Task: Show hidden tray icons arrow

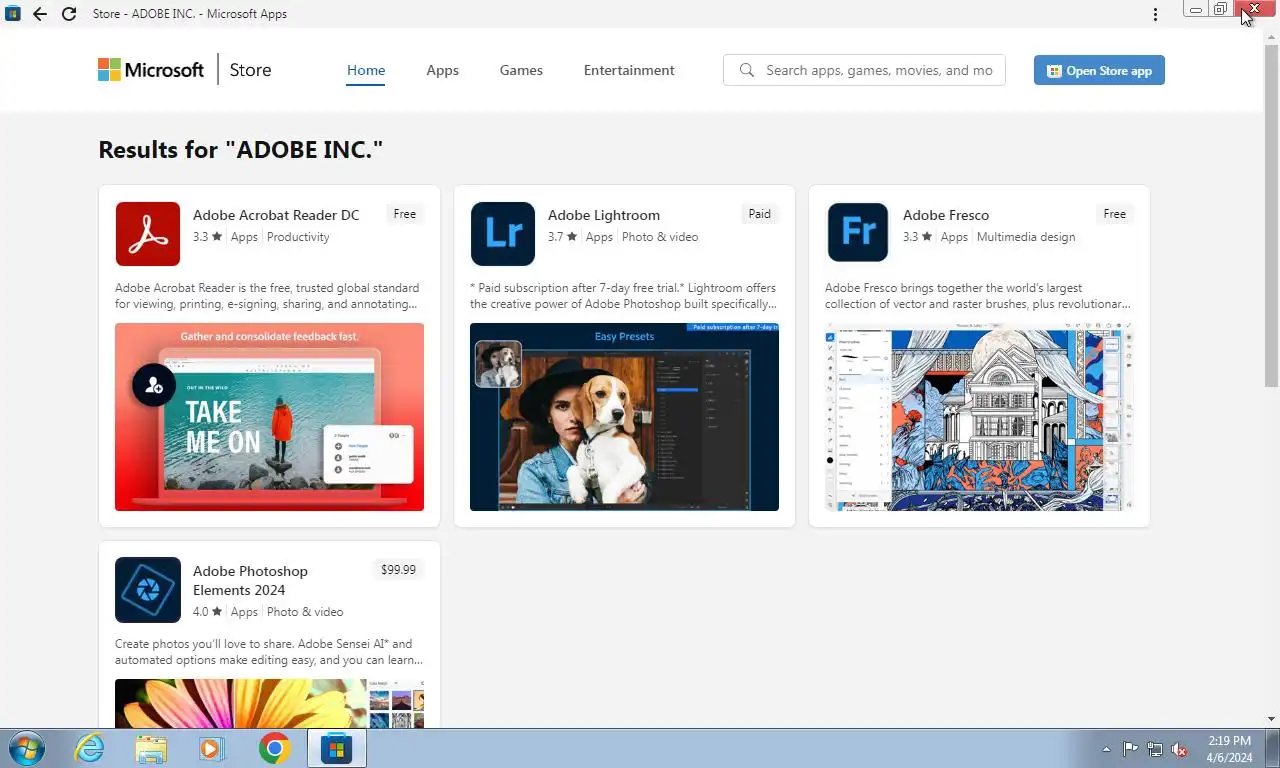Action: [1106, 749]
